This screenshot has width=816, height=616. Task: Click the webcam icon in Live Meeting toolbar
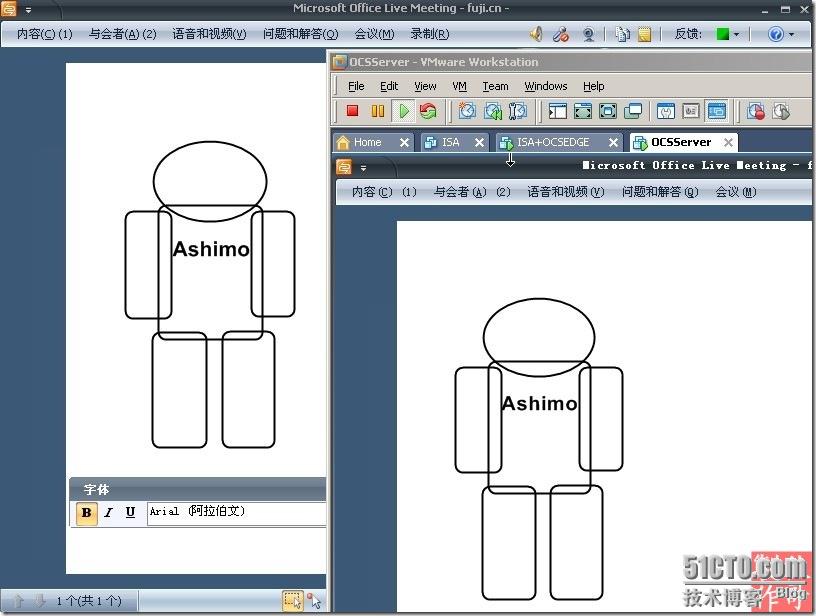click(x=589, y=34)
